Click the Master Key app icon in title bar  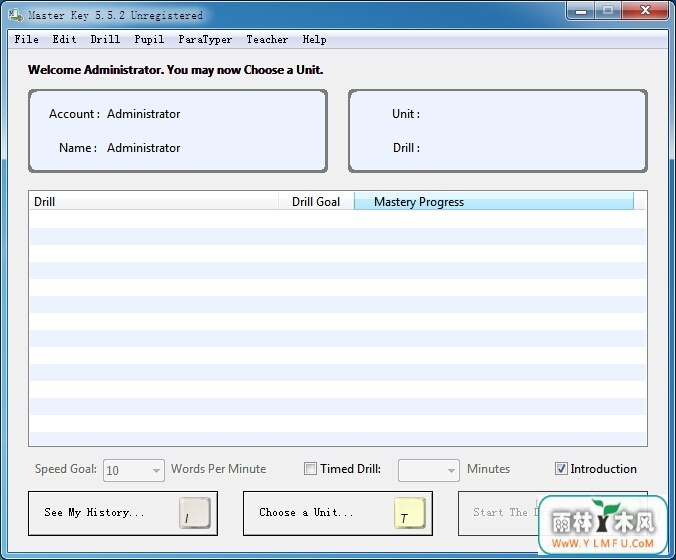pos(16,15)
